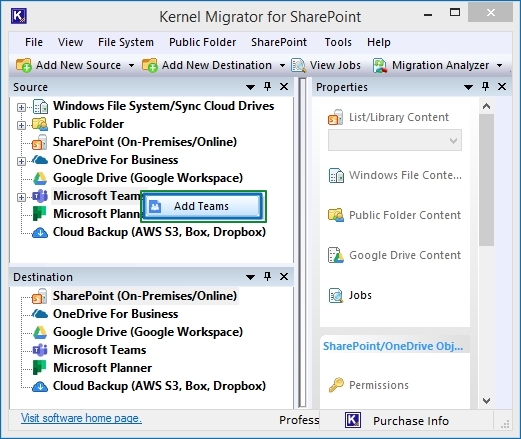The width and height of the screenshot is (521, 439).
Task: Select Cloud Backup (AWS S3, Box, Dropbox) source label
Action: 159,232
